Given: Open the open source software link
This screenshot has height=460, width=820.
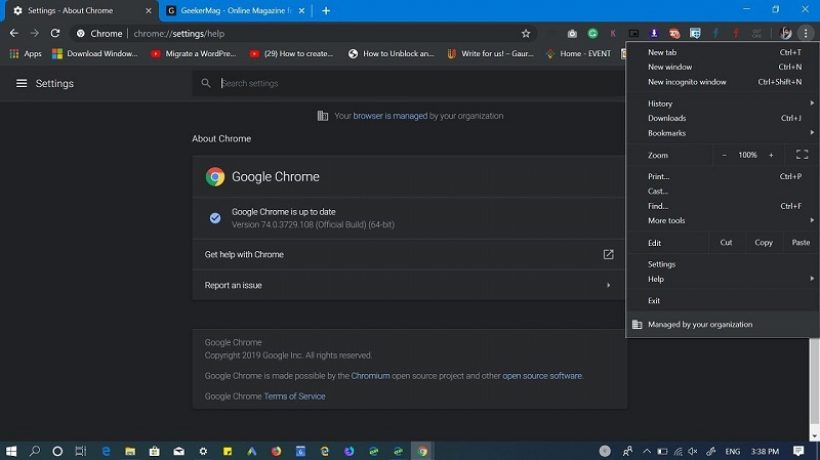Looking at the screenshot, I should coord(542,376).
